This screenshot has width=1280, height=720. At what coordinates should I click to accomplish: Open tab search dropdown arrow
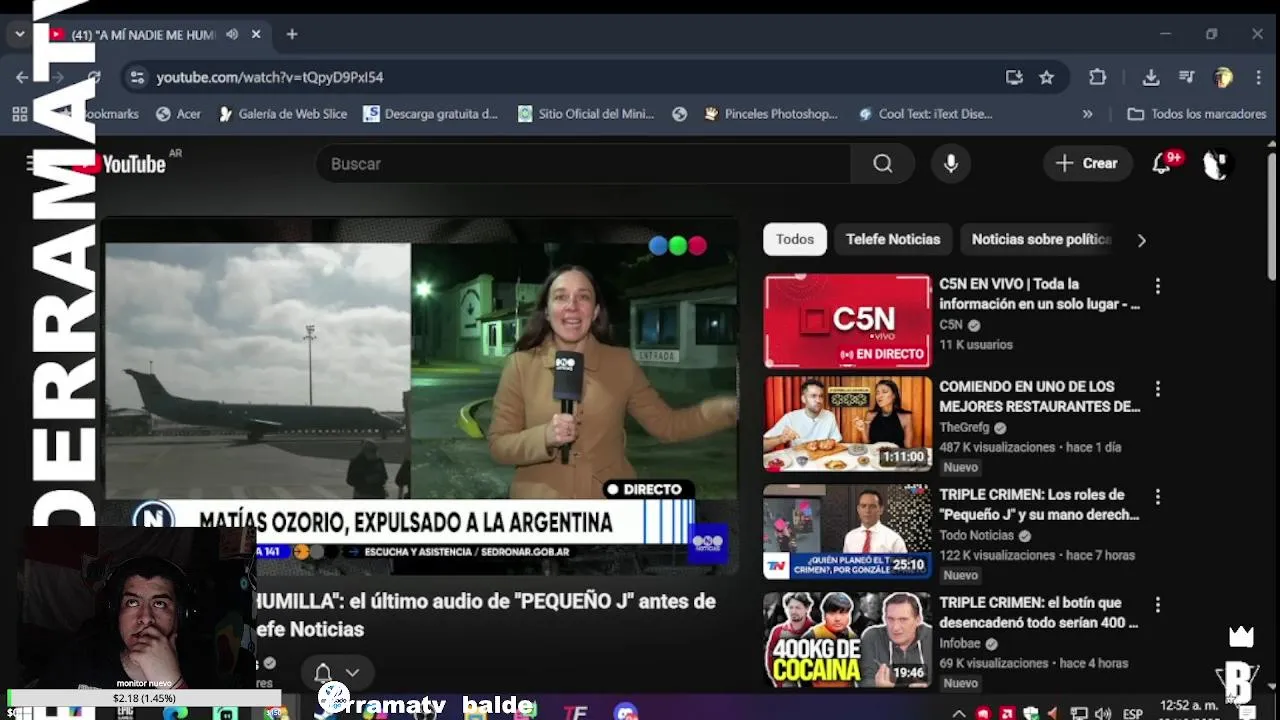point(19,34)
